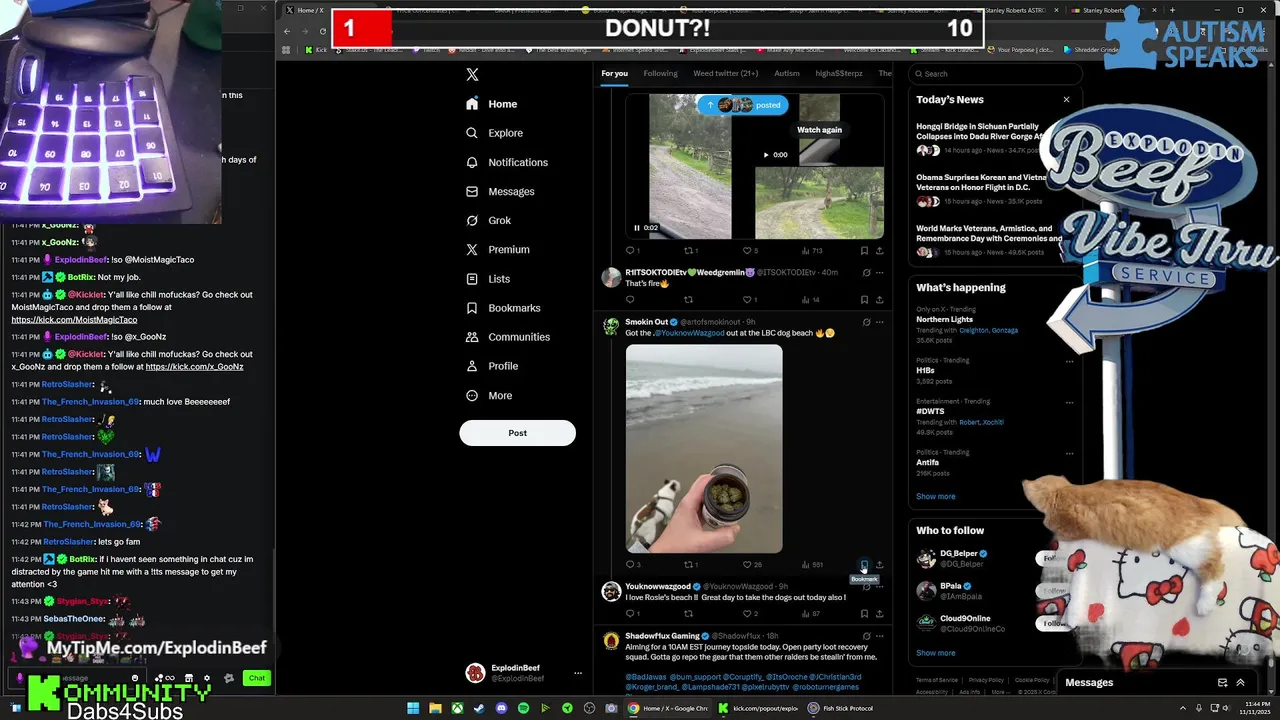Switch to the Weed twitter (21+) tab
Image resolution: width=1280 pixels, height=720 pixels.
[x=725, y=73]
